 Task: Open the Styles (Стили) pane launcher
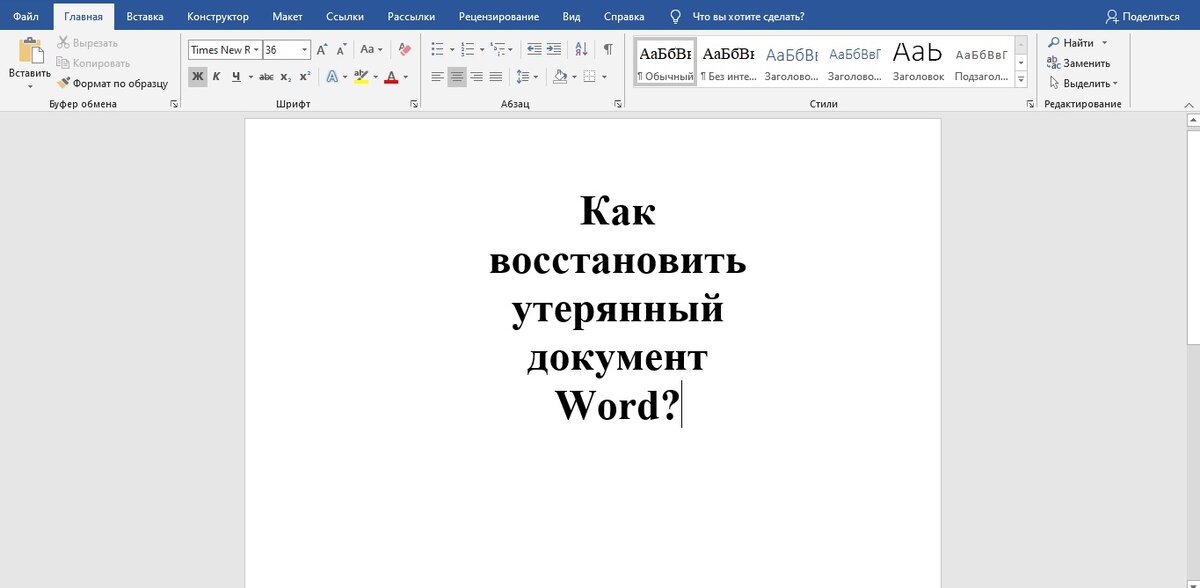pyautogui.click(x=1030, y=104)
